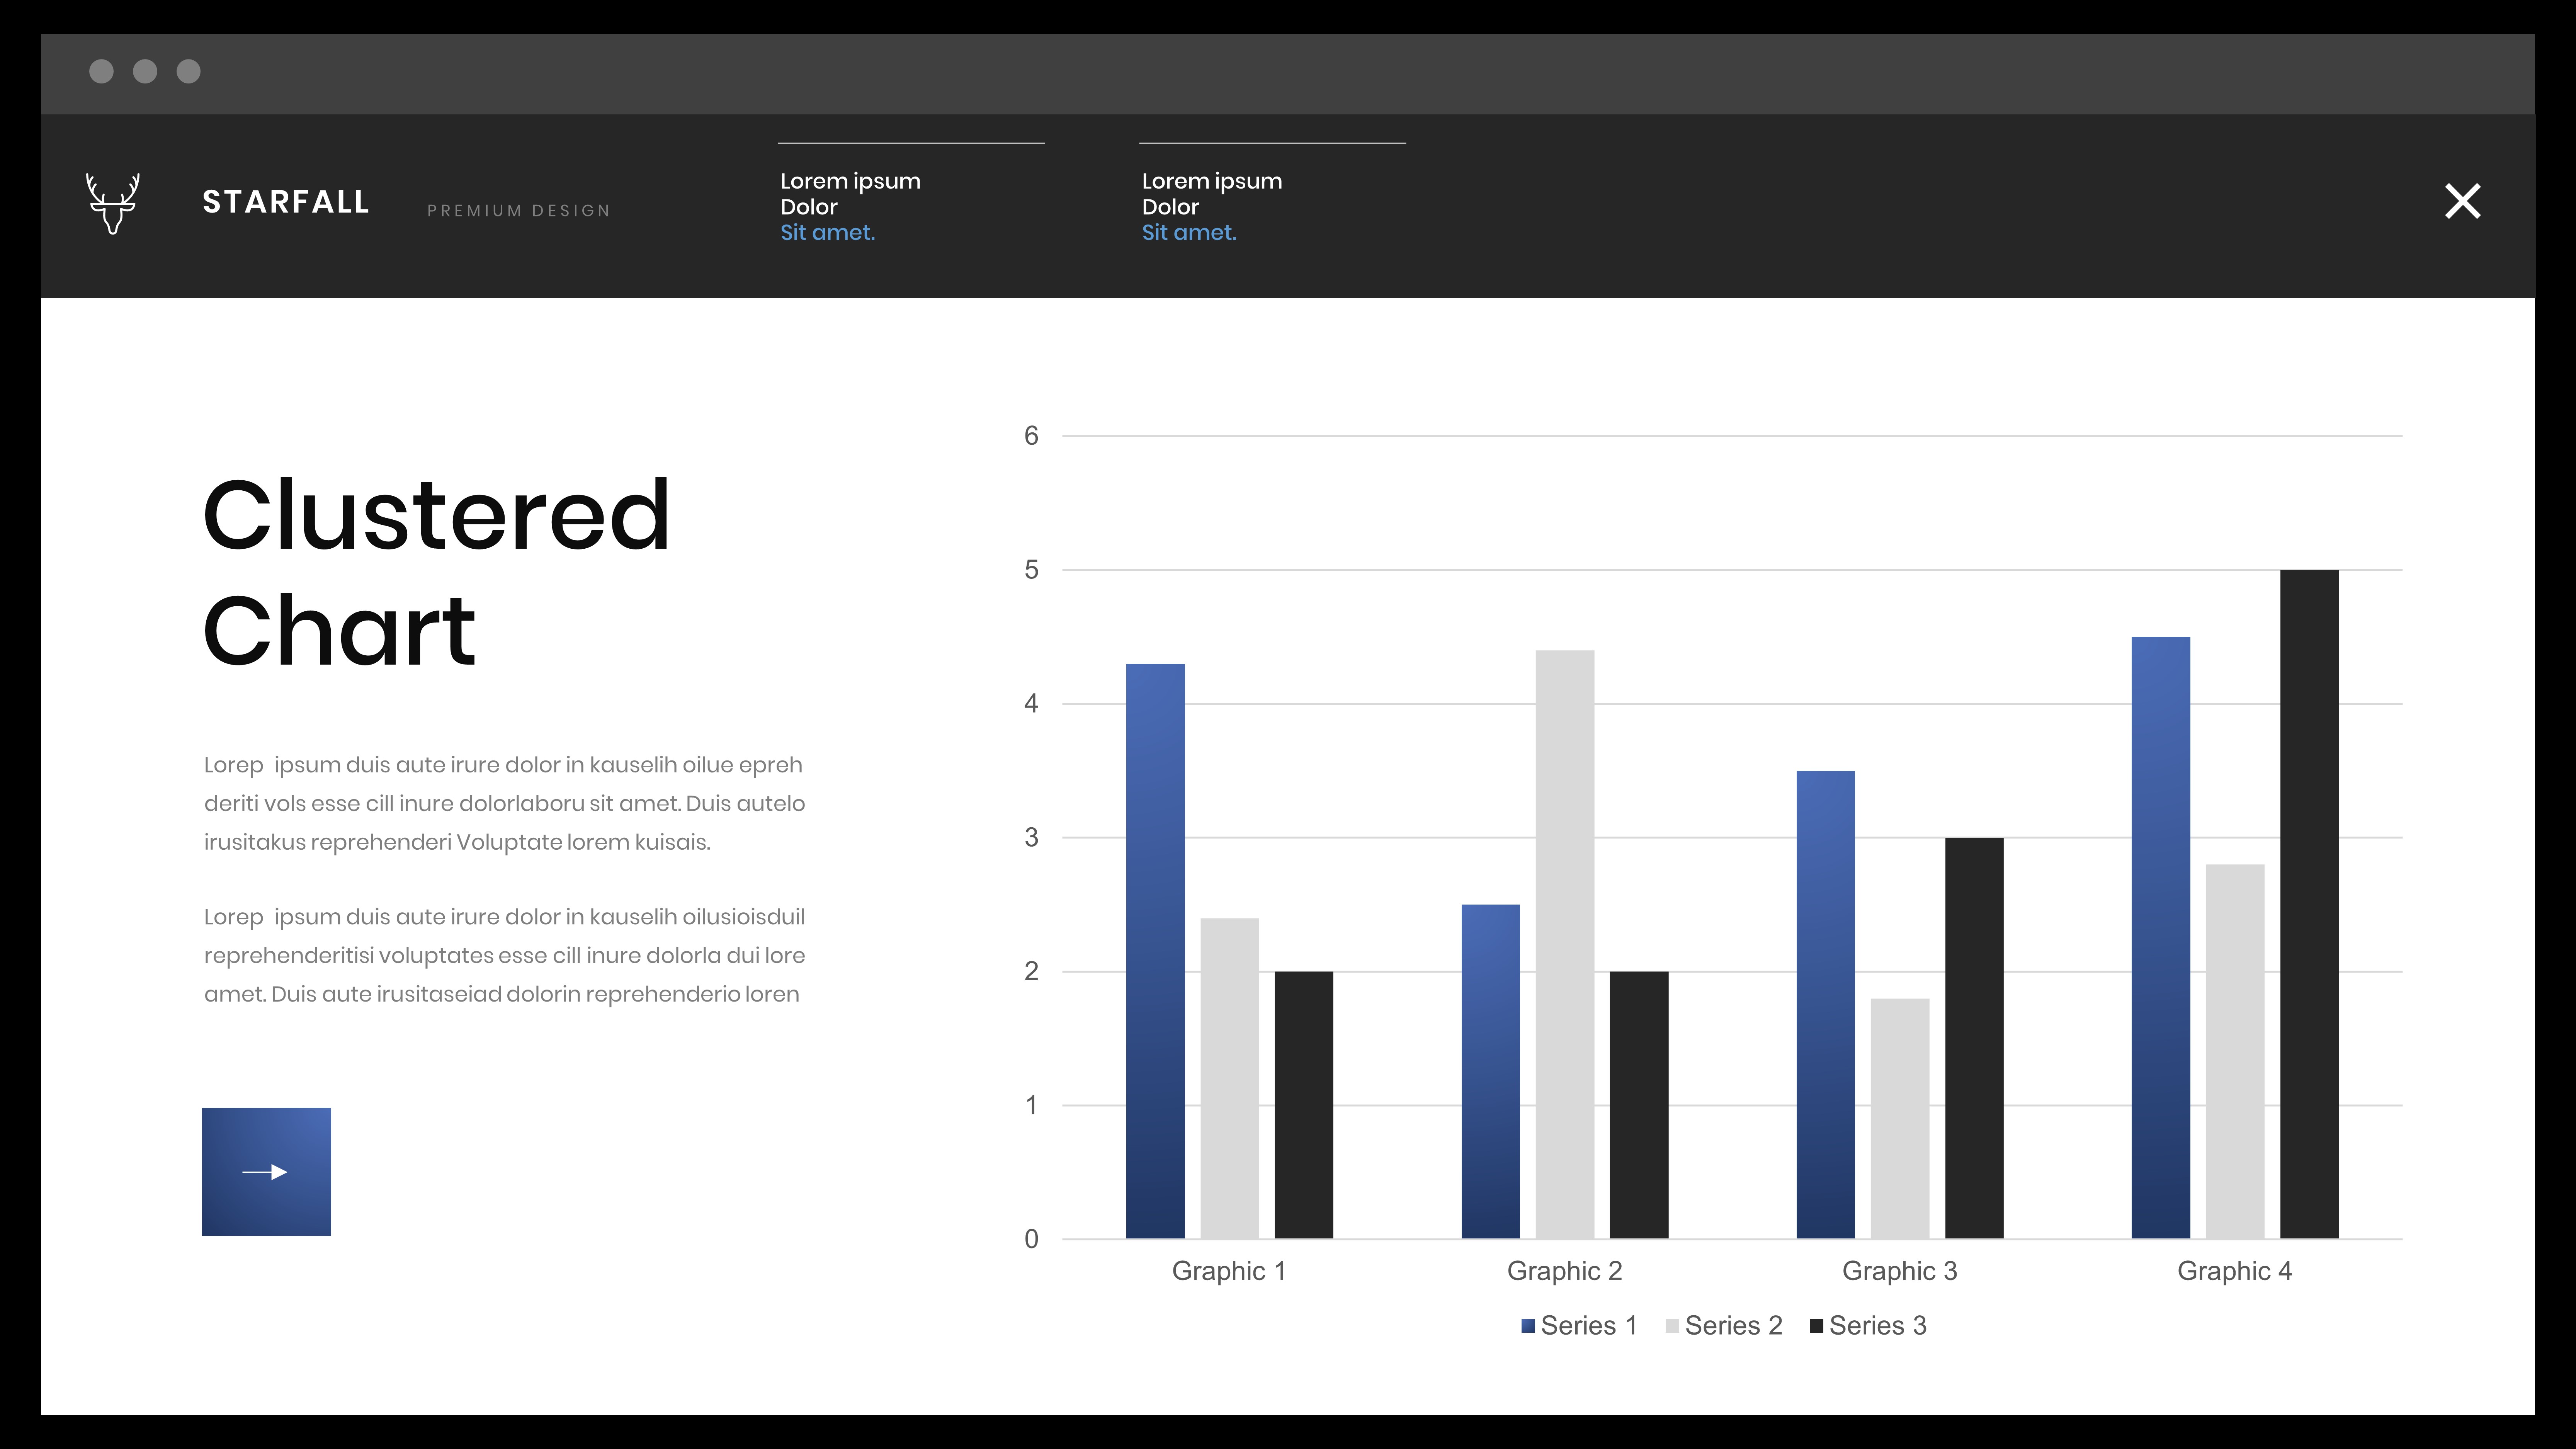Select the blue bar in Graphic 1
The image size is (2576, 1449).
pos(1155,950)
